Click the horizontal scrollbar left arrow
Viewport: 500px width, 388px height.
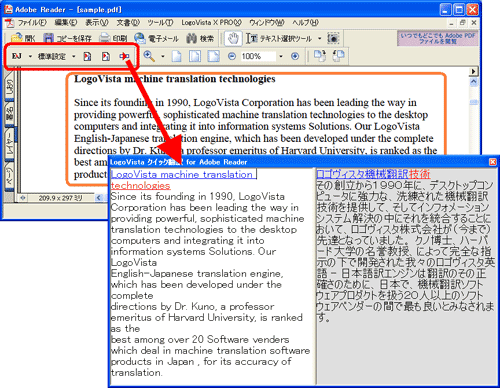(99, 198)
